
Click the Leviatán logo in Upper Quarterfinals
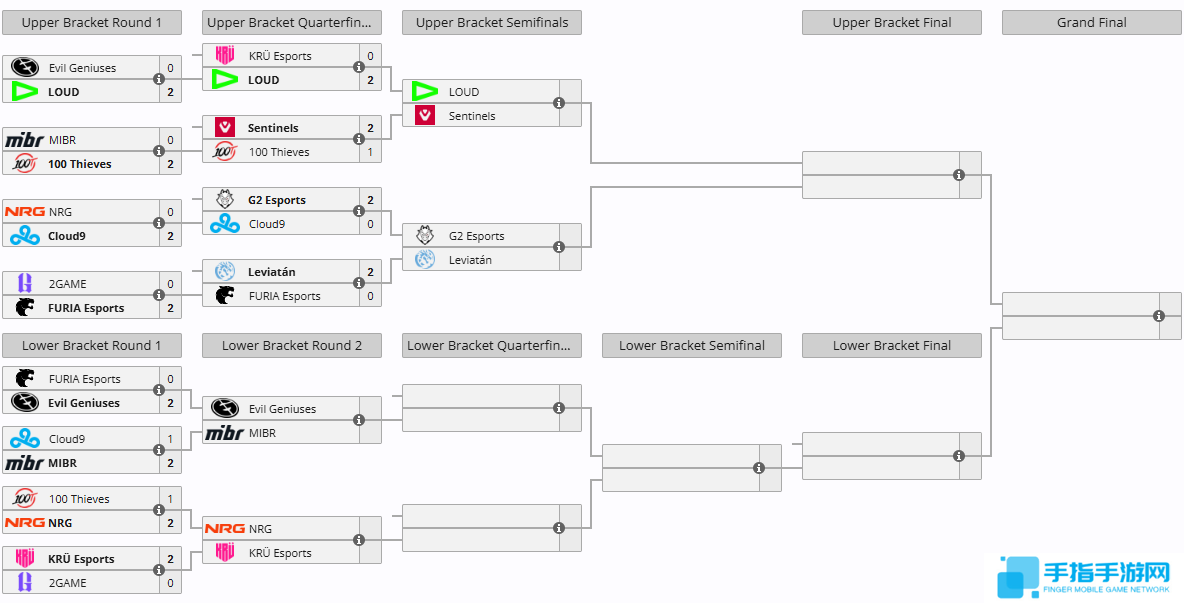coord(225,272)
